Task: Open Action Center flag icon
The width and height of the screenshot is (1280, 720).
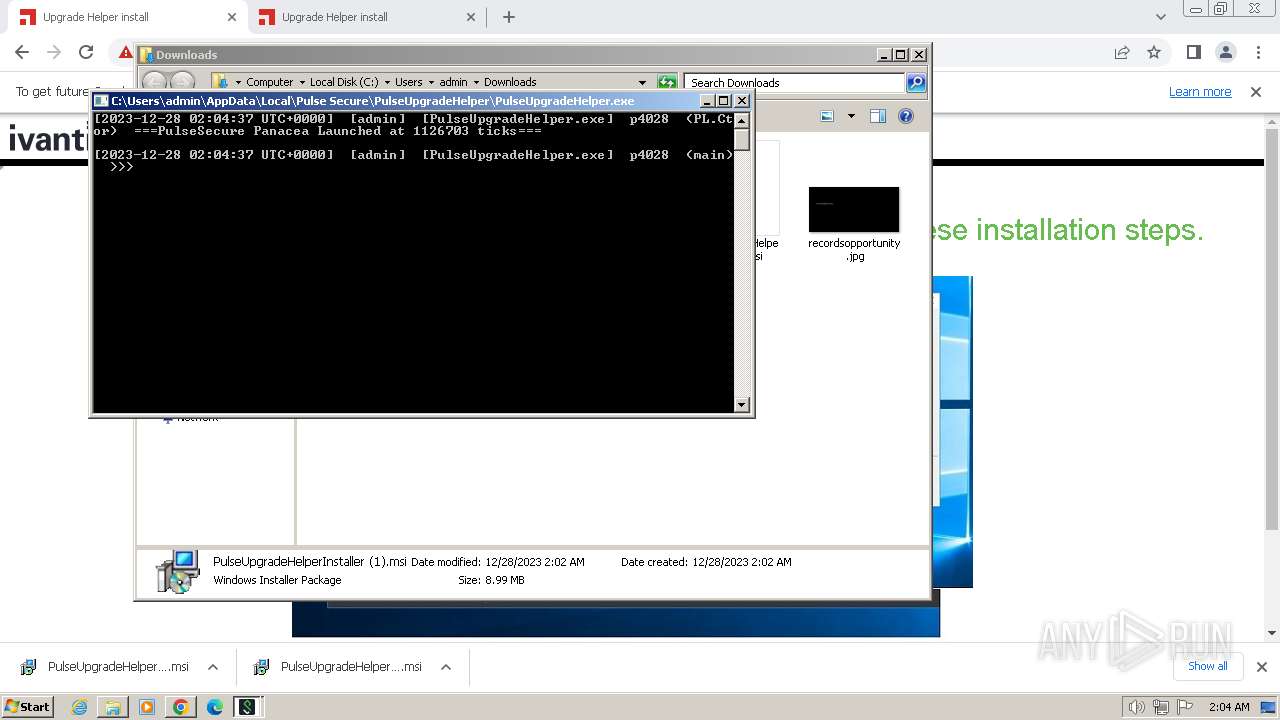Action: tap(1185, 707)
